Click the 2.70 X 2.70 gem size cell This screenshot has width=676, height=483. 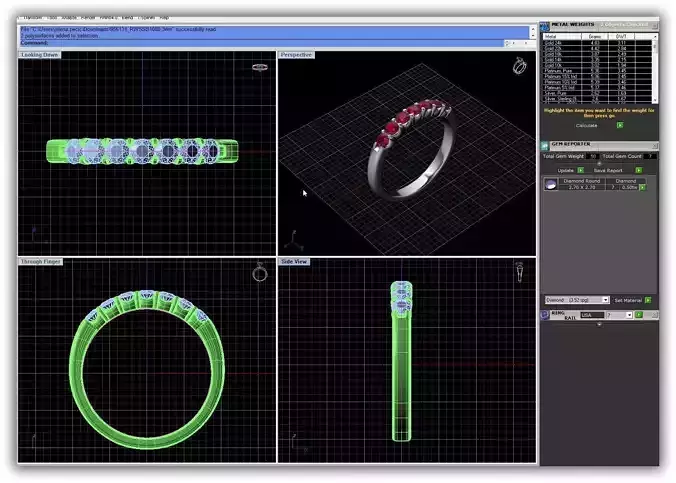582,187
